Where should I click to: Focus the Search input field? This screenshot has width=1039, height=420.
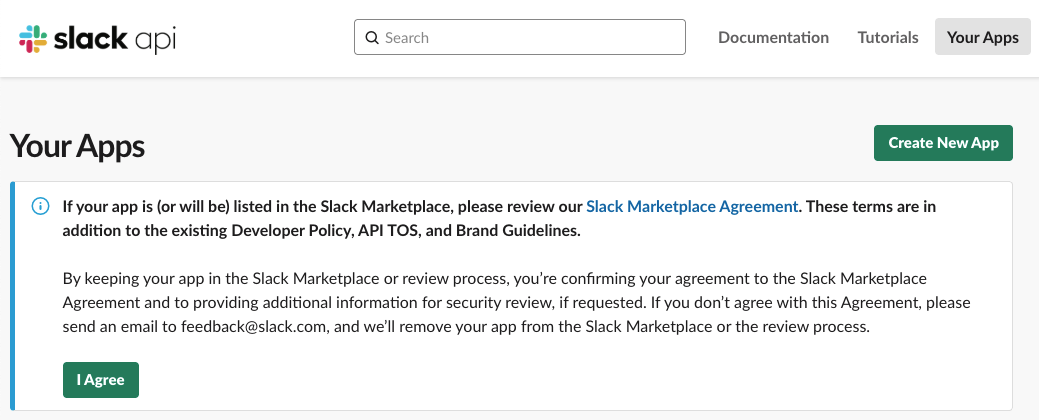[520, 37]
